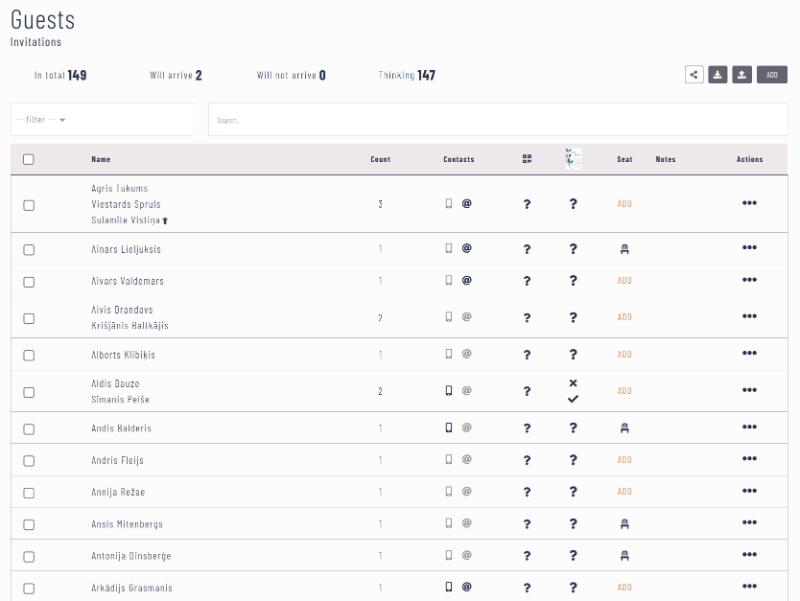Click the check mark in Aldis Dauze row
This screenshot has width=800, height=601.
pos(574,398)
